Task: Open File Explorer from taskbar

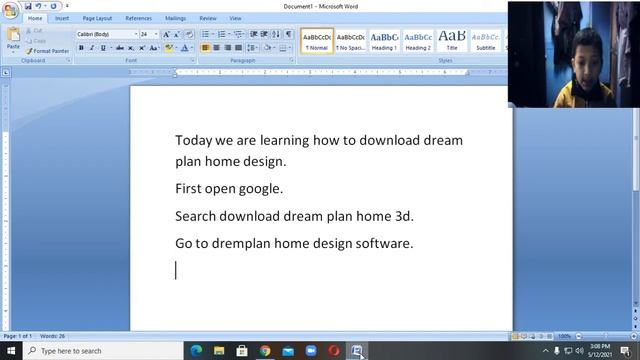Action: 219,351
